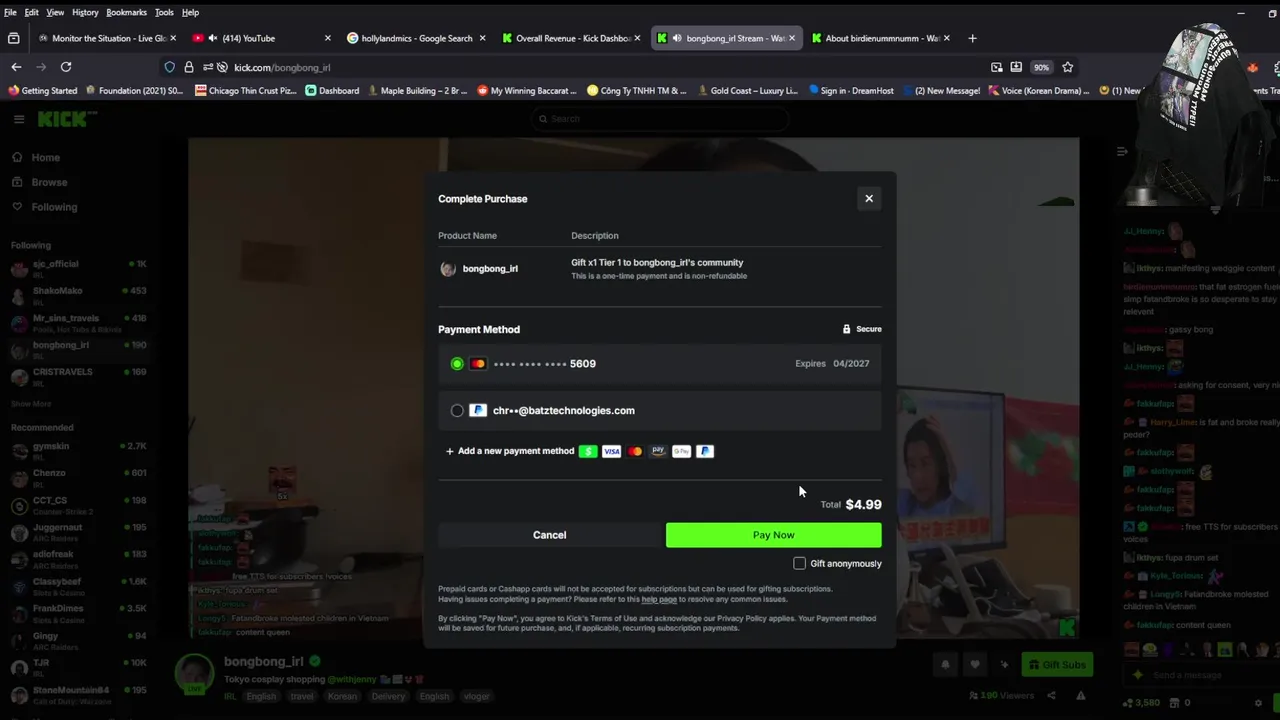Click the share icon beside viewer count
1280x720 pixels.
(1051, 696)
